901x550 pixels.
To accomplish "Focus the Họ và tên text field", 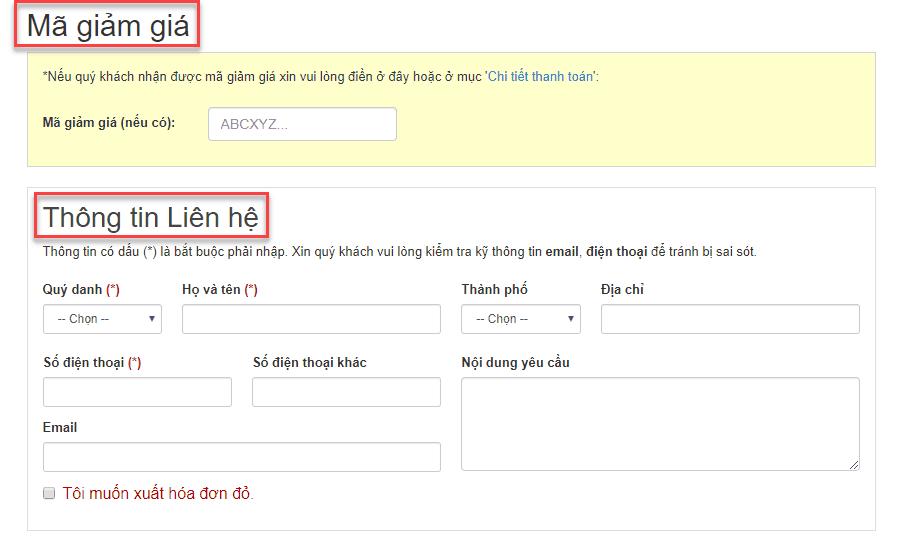I will (311, 319).
